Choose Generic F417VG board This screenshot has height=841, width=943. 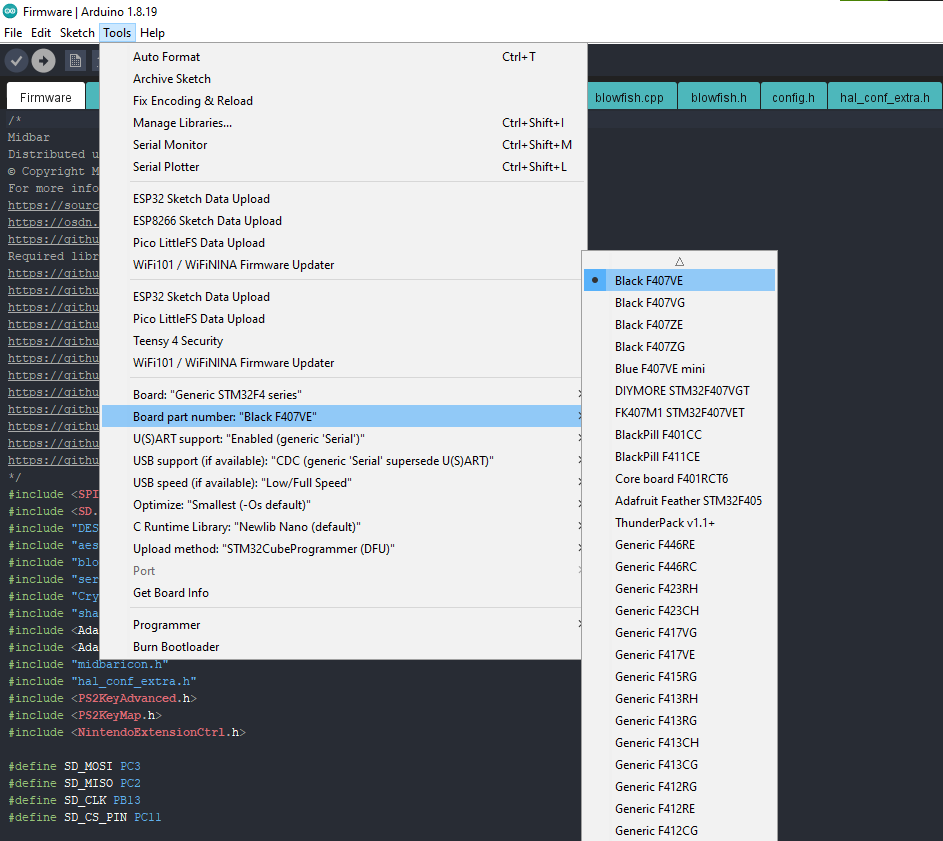pos(680,633)
